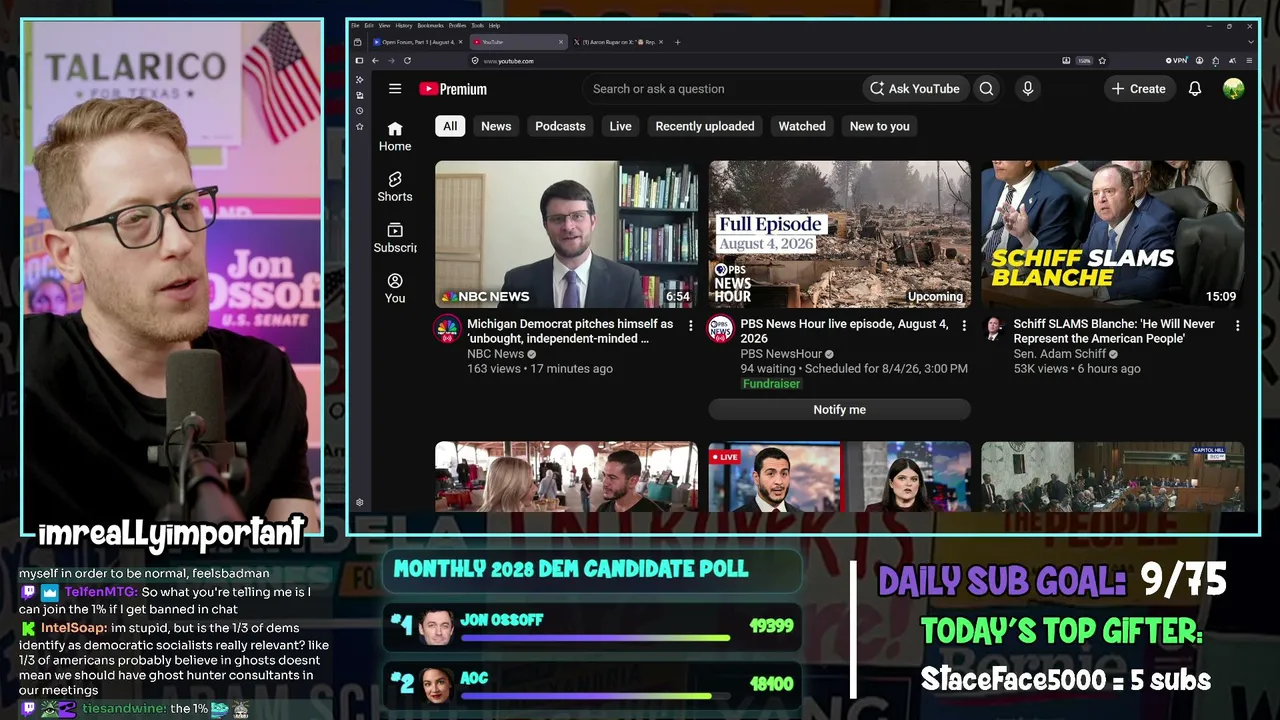Open the File menu in menu bar
The image size is (1280, 720).
[355, 25]
